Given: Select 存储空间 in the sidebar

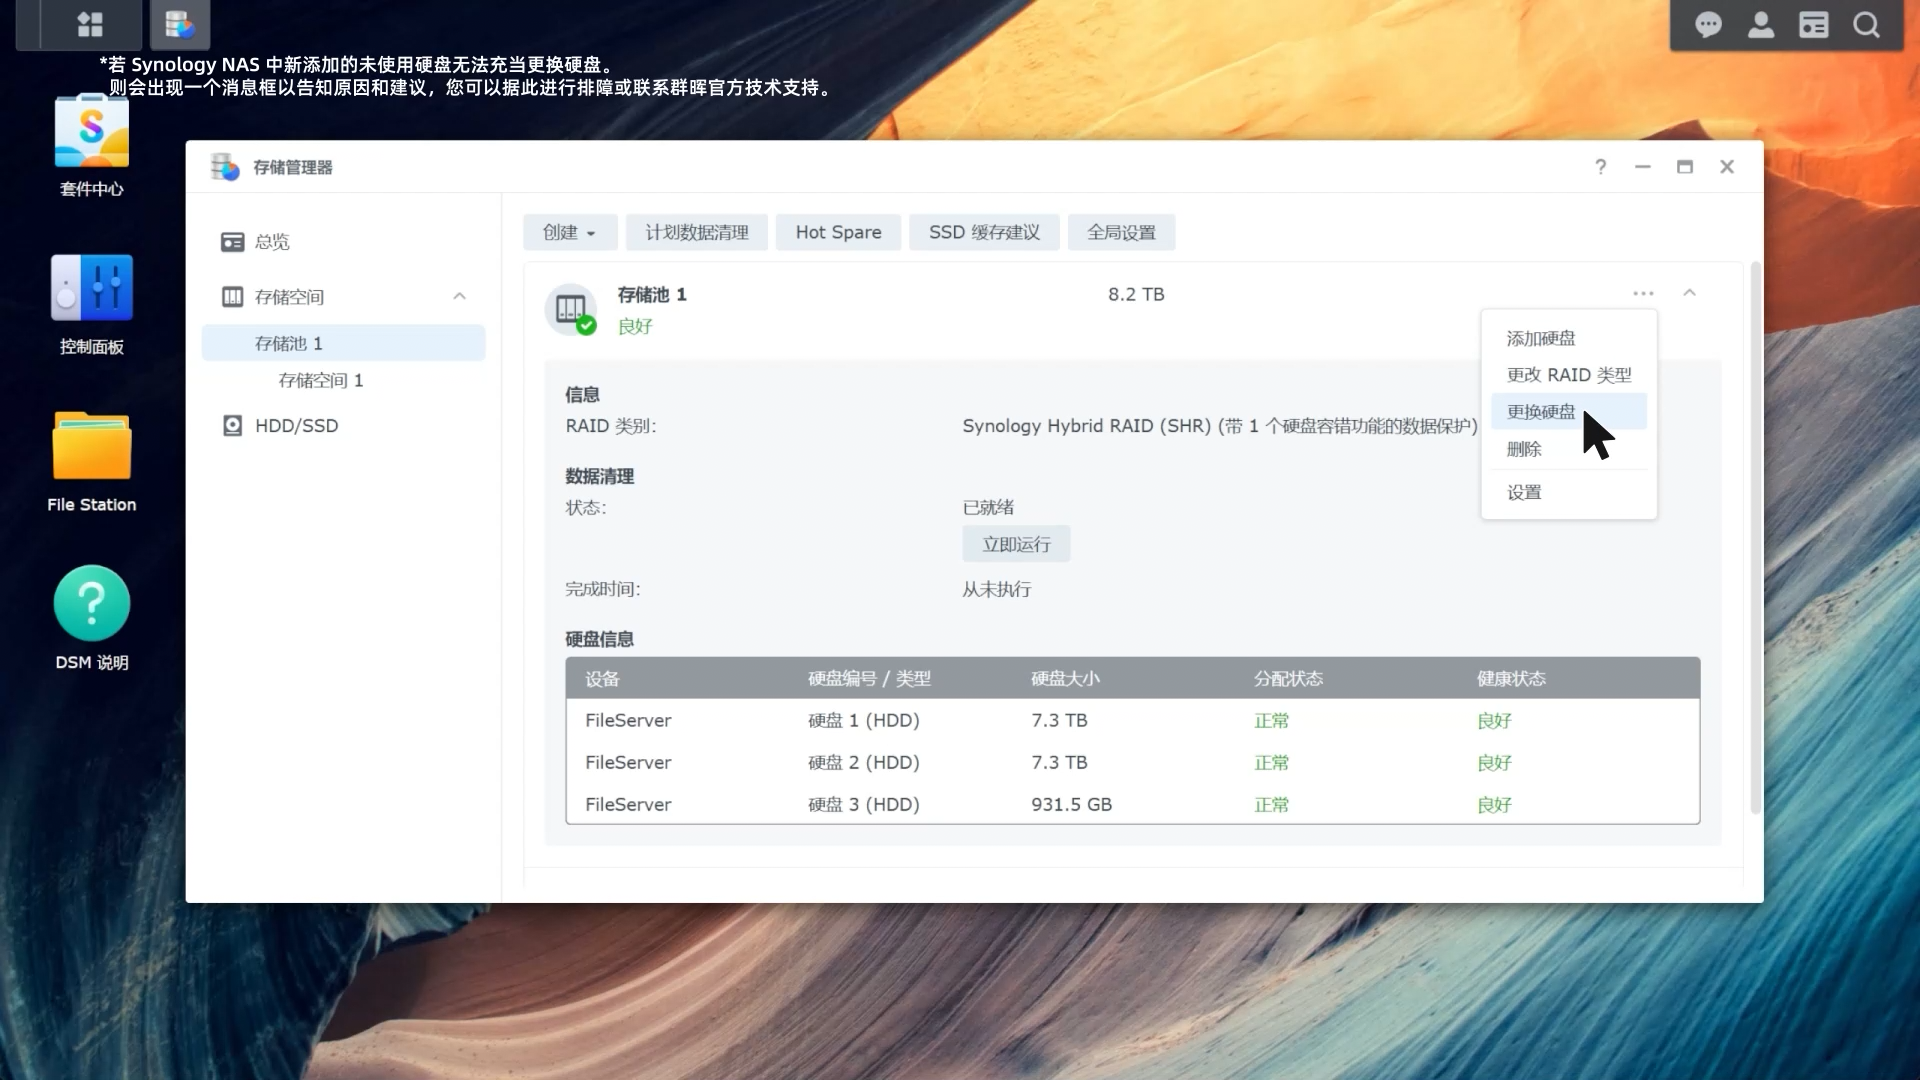Looking at the screenshot, I should click(x=343, y=297).
